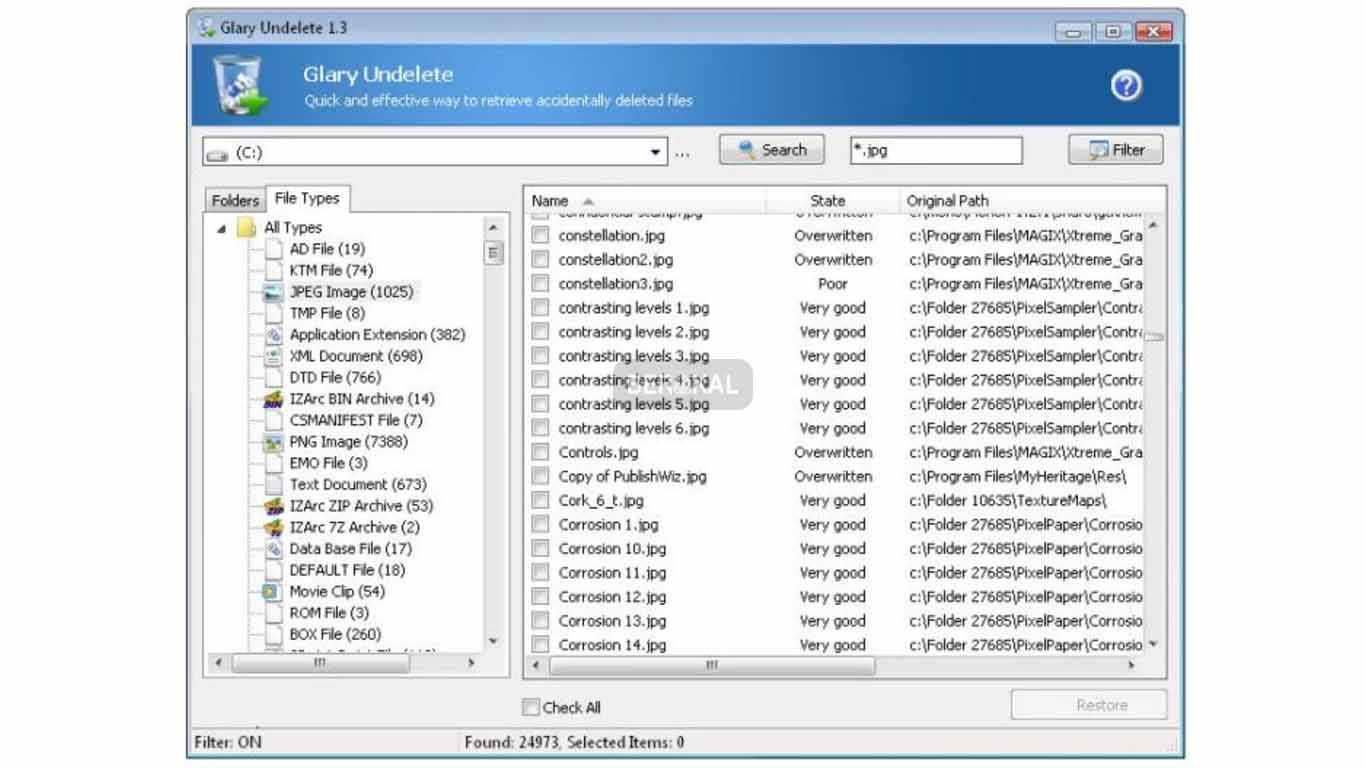The height and width of the screenshot is (768, 1366).
Task: Sort the list by the Name column
Action: pyautogui.click(x=645, y=200)
